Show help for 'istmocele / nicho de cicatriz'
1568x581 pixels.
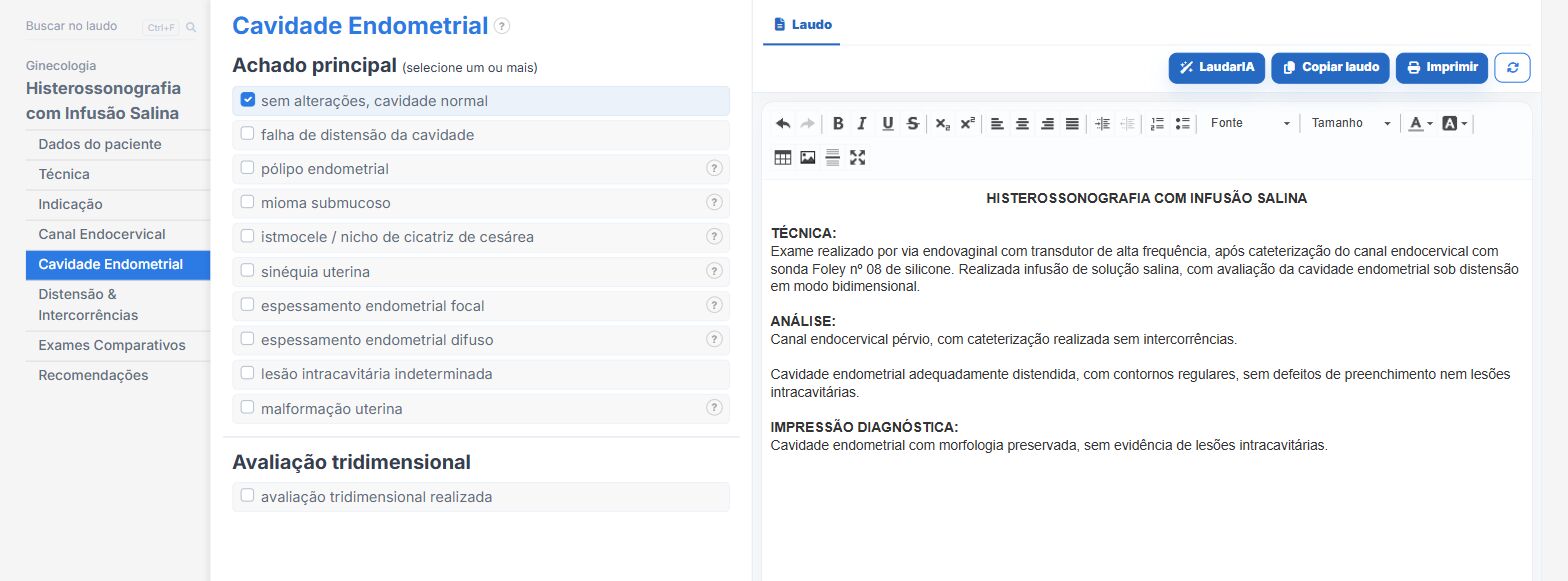click(714, 236)
